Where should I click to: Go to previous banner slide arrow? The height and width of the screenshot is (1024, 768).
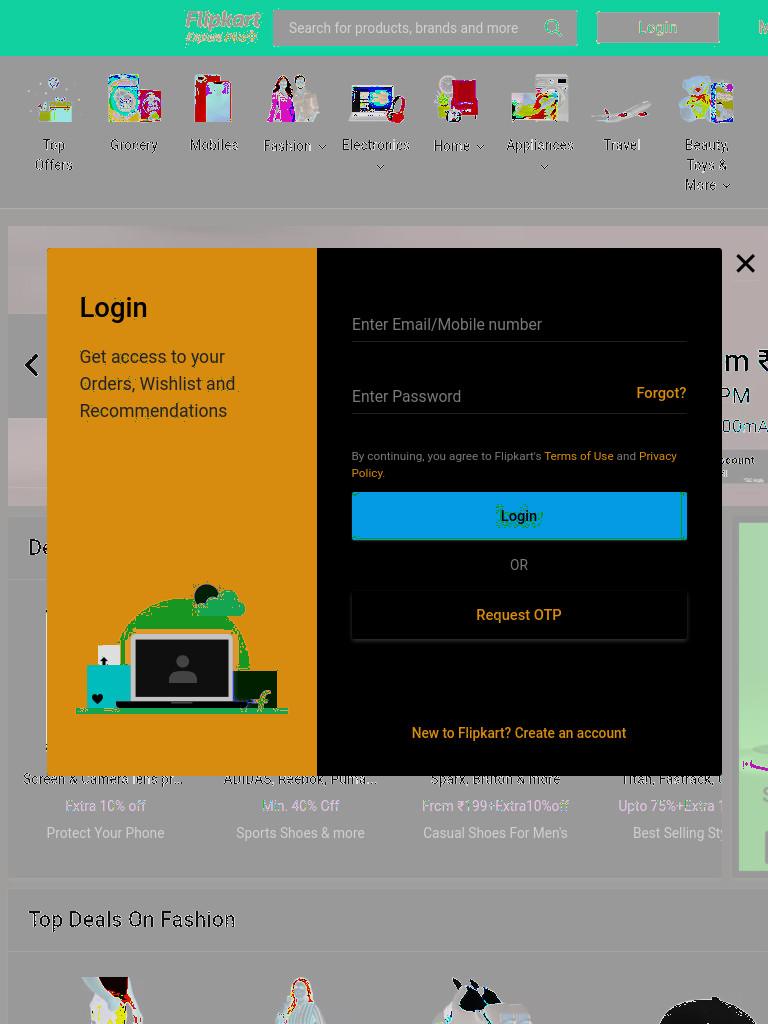pyautogui.click(x=31, y=364)
